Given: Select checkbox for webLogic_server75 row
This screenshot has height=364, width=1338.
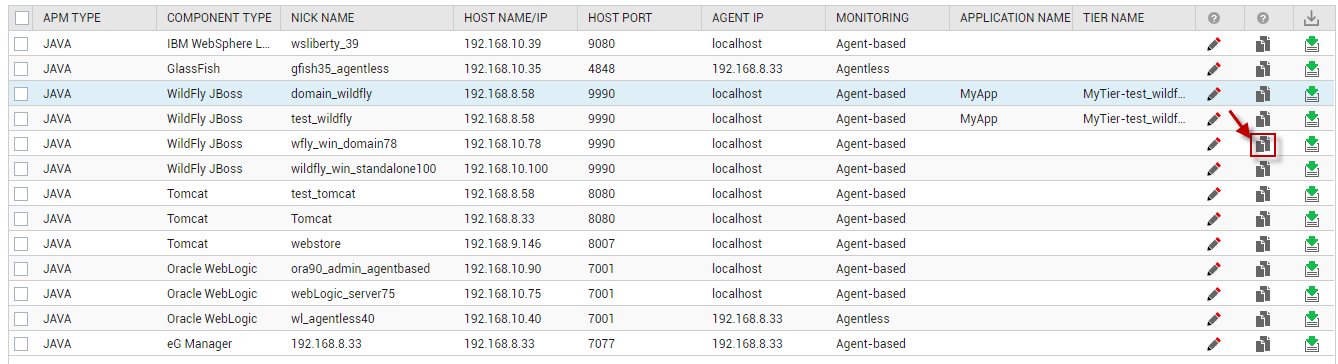Looking at the screenshot, I should click(x=22, y=294).
